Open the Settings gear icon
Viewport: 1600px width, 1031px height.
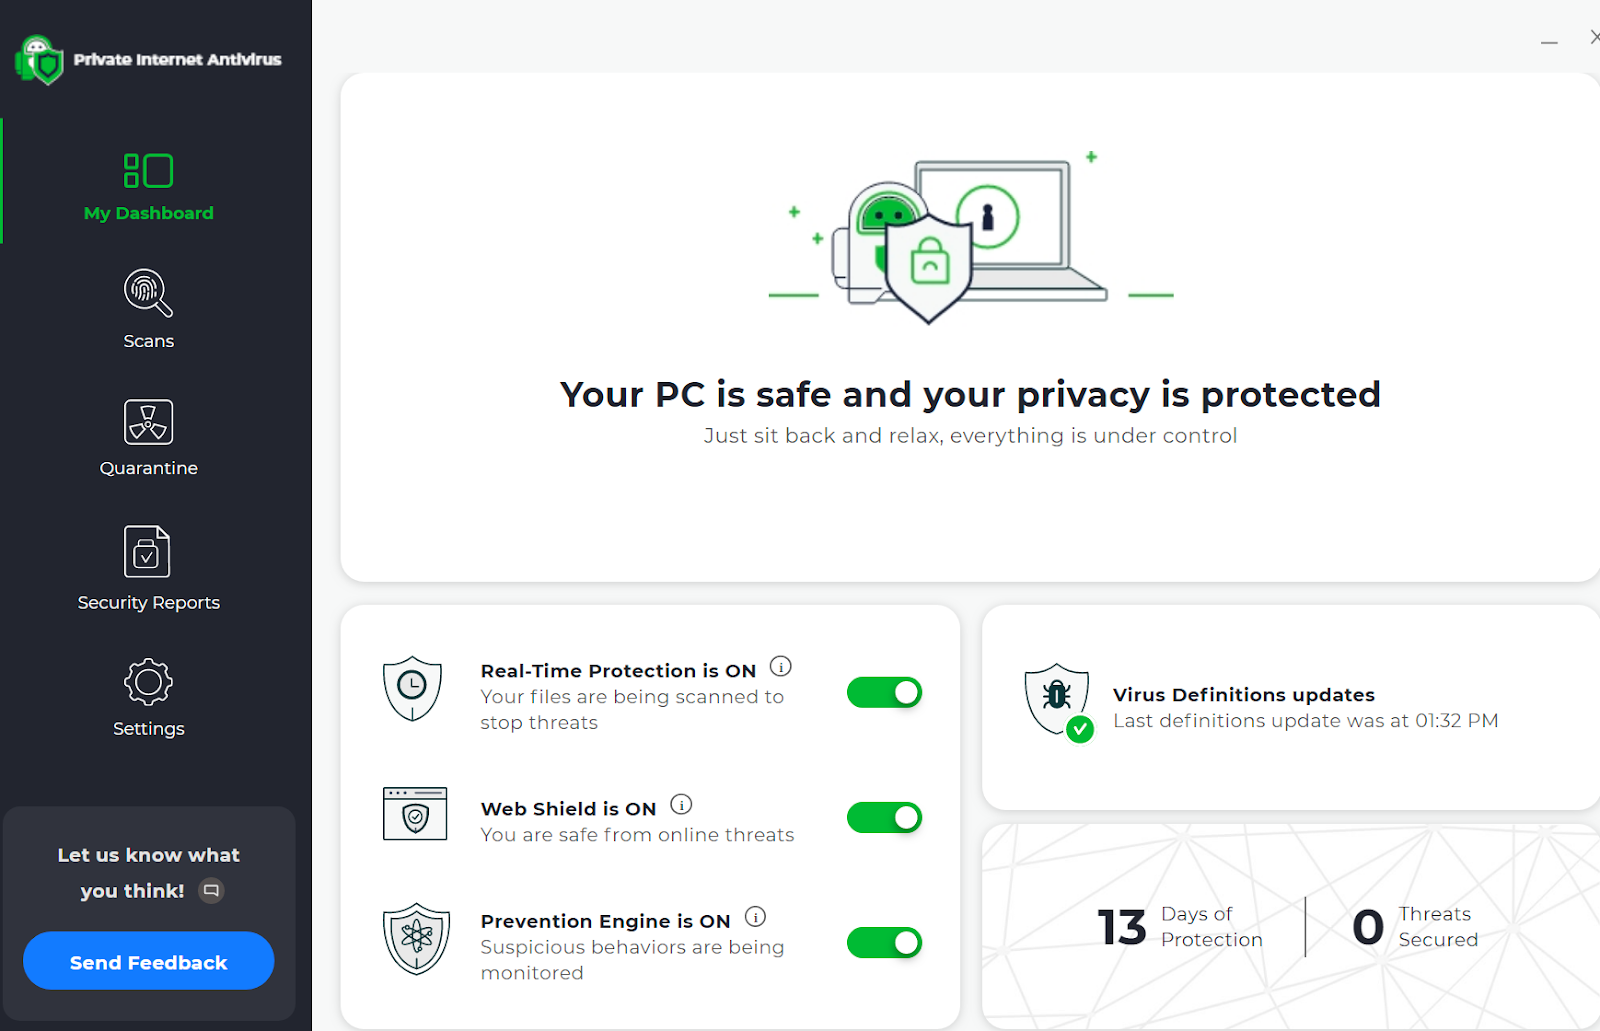click(x=148, y=683)
